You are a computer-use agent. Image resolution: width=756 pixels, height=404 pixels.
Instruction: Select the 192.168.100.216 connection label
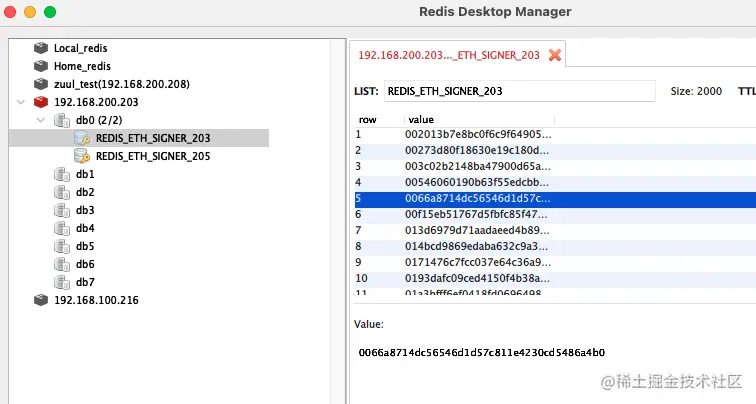[96, 300]
